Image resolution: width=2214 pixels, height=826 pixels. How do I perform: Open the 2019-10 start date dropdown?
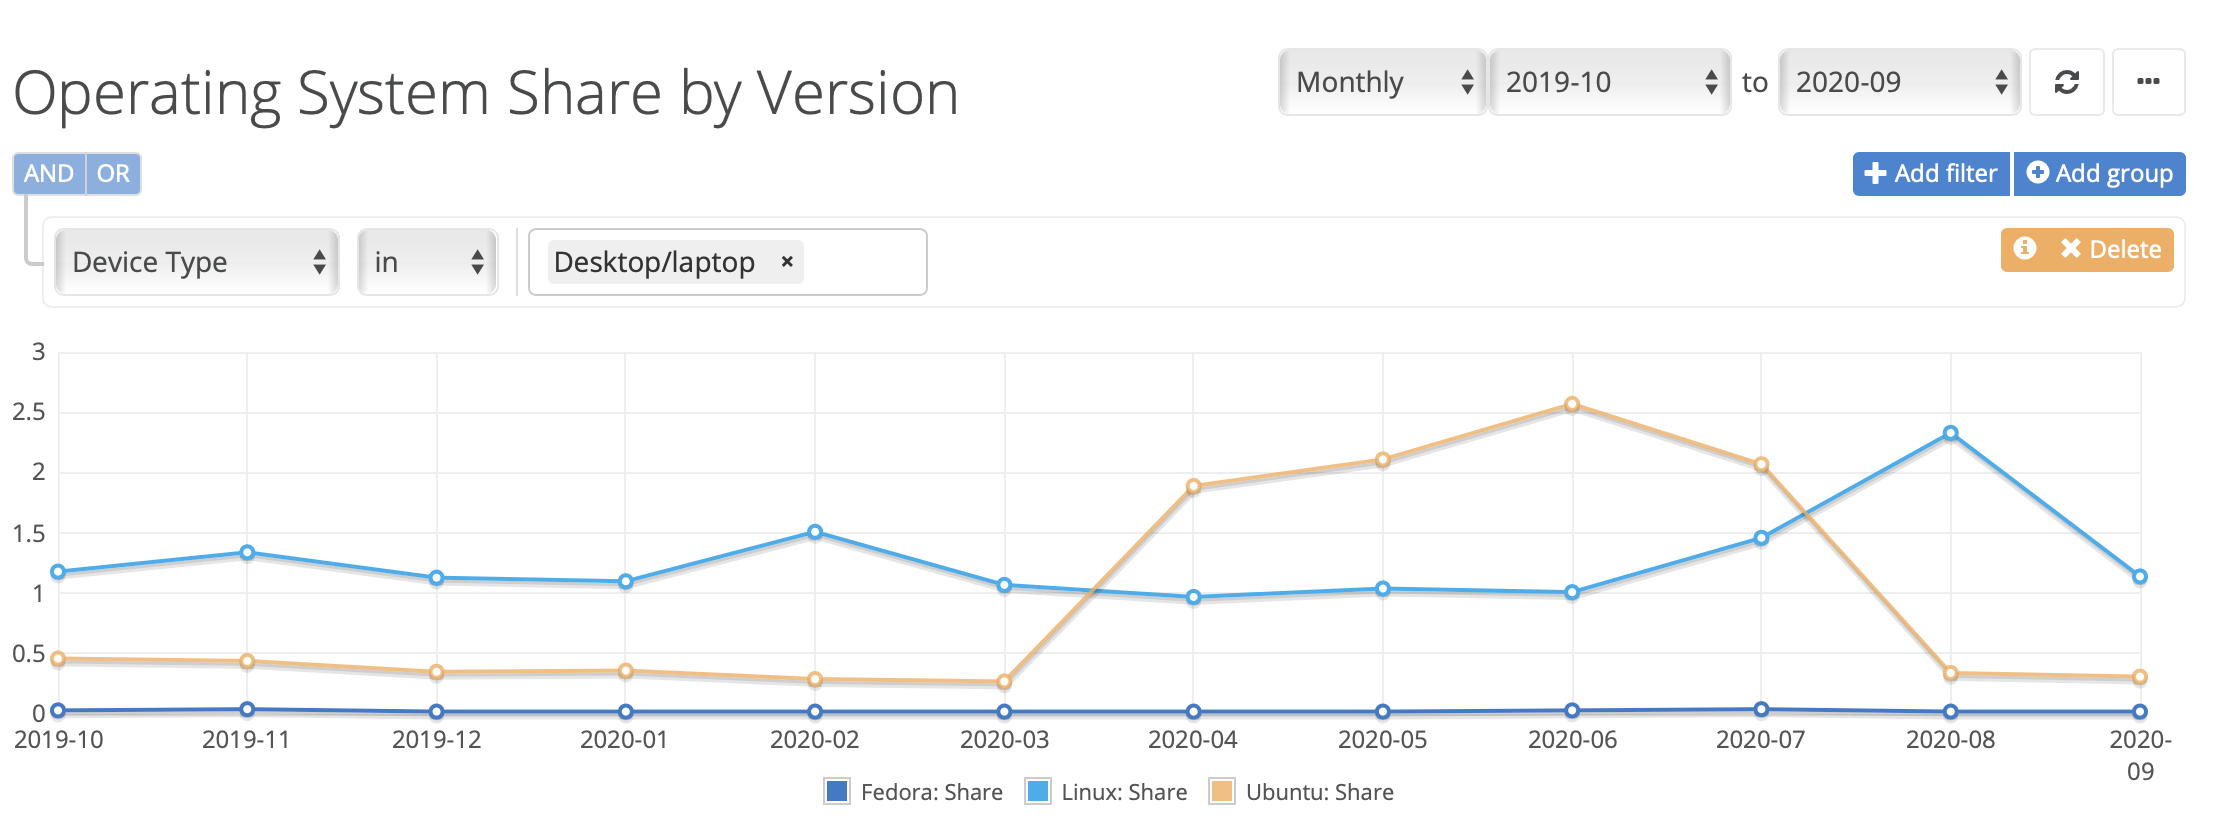click(x=1610, y=82)
